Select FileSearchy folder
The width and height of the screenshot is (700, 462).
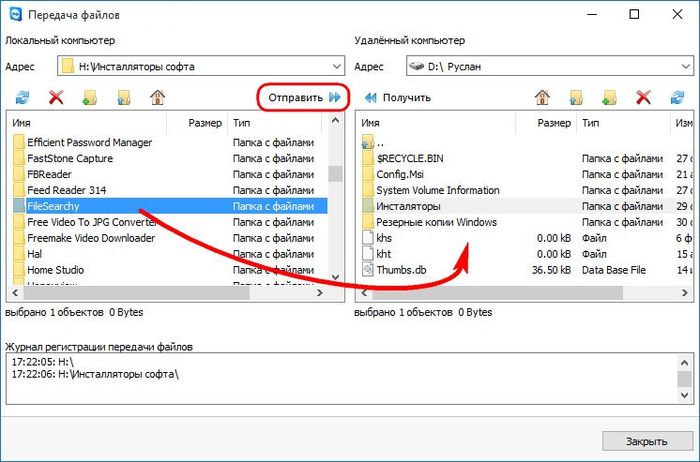pyautogui.click(x=170, y=206)
